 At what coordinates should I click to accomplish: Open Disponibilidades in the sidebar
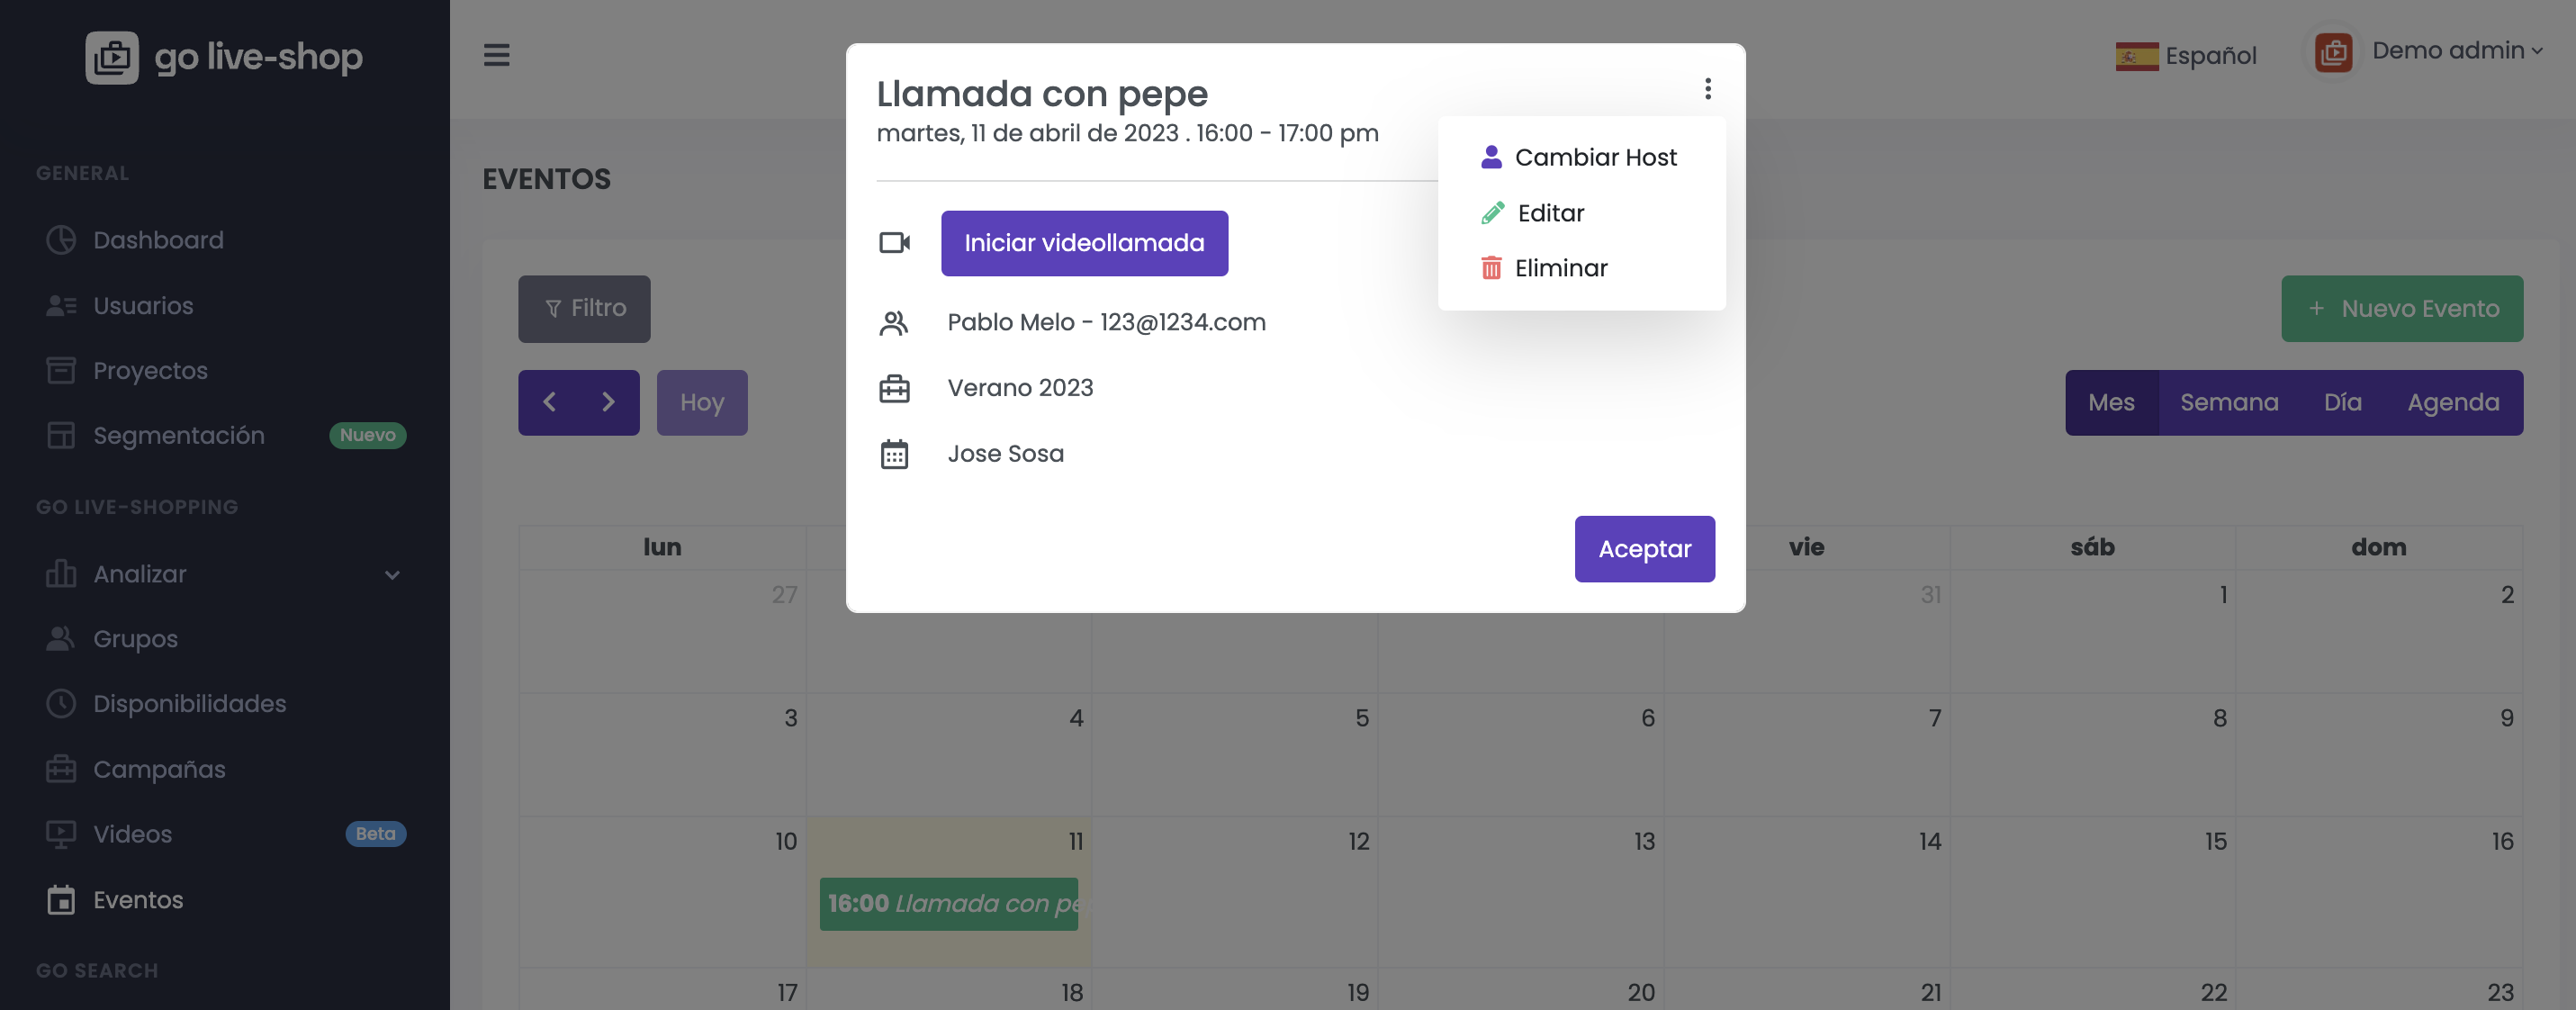[189, 704]
